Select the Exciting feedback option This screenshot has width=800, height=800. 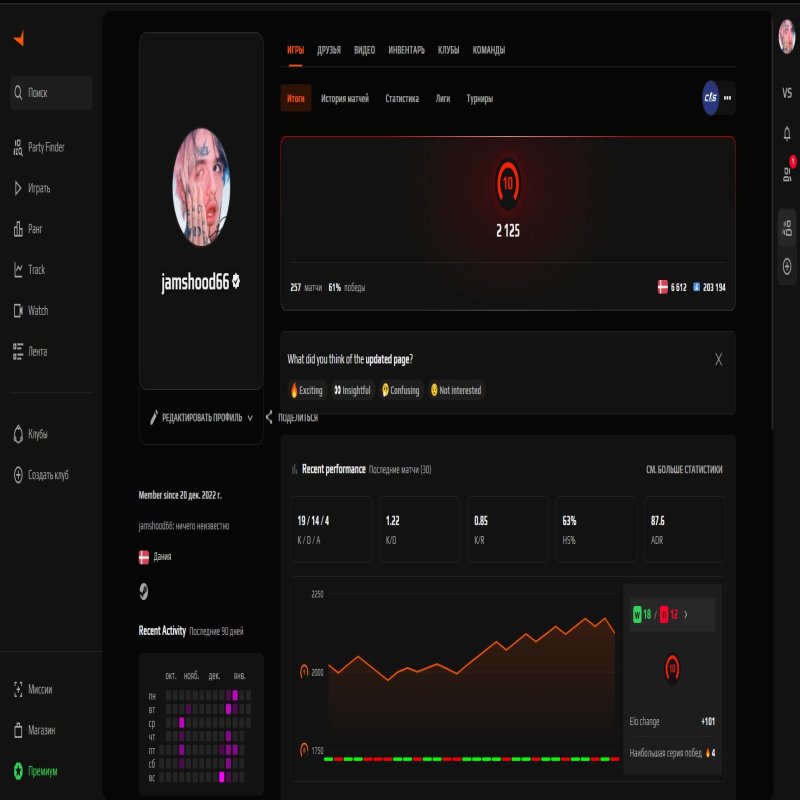(308, 390)
